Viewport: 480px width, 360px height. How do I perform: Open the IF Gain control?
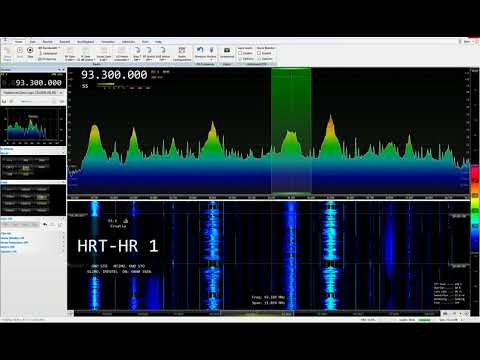(x=86, y=53)
